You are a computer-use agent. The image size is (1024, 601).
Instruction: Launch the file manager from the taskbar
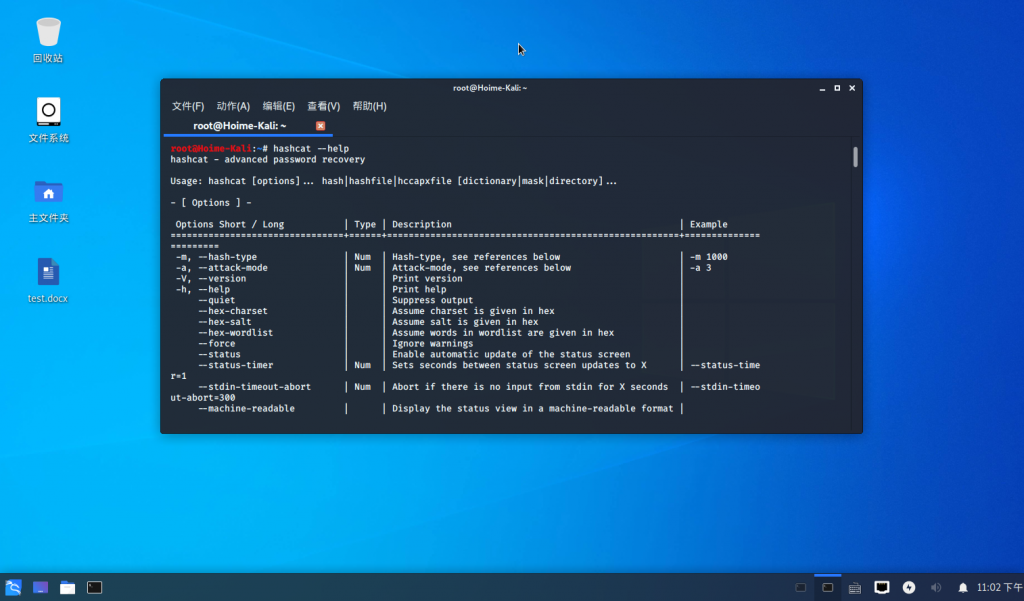coord(67,587)
